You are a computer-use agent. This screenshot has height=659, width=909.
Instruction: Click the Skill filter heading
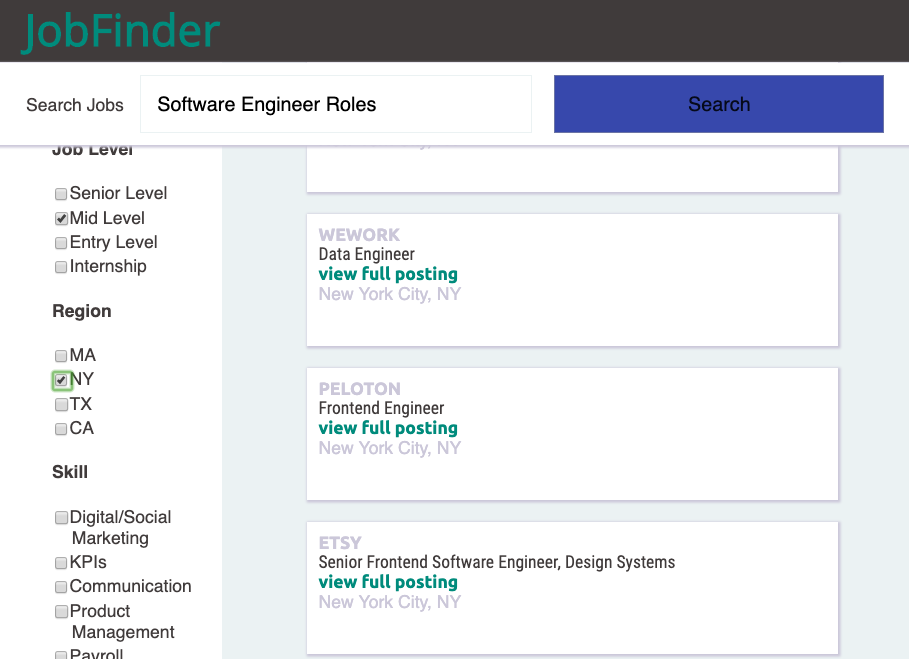click(x=70, y=472)
